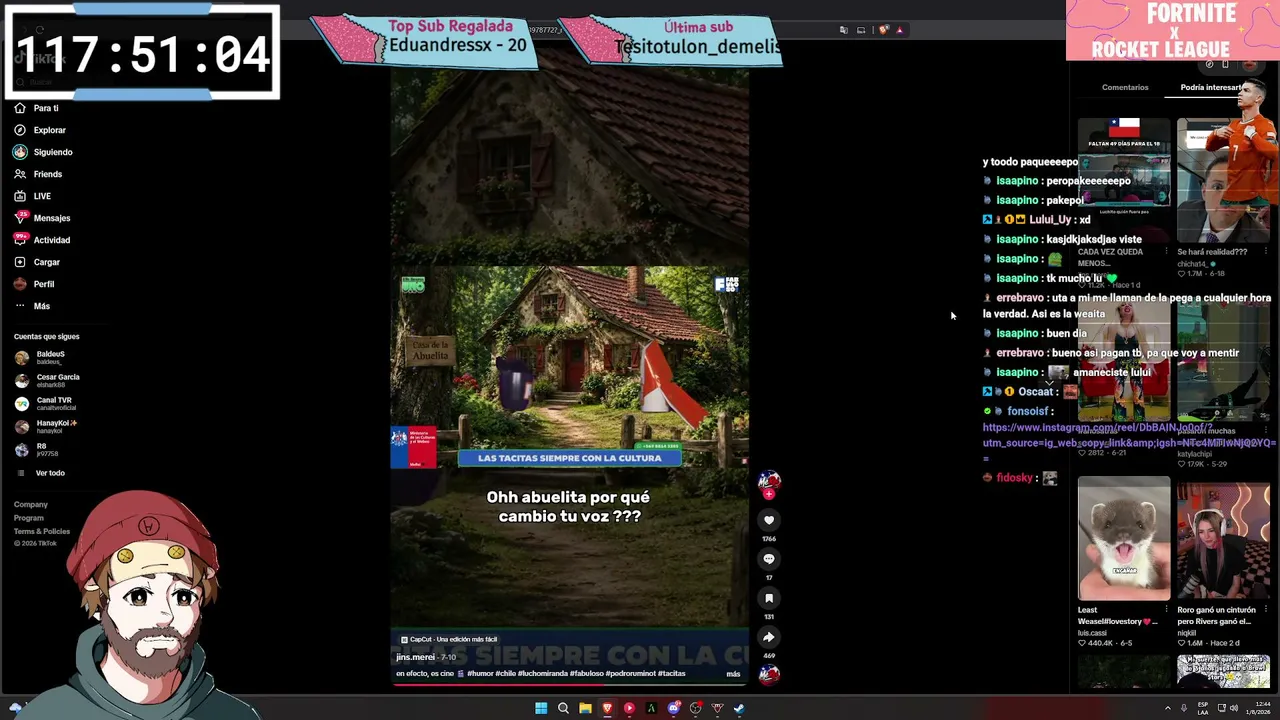The image size is (1280, 720).
Task: Open Terms & Policies footer link
Action: (42, 531)
